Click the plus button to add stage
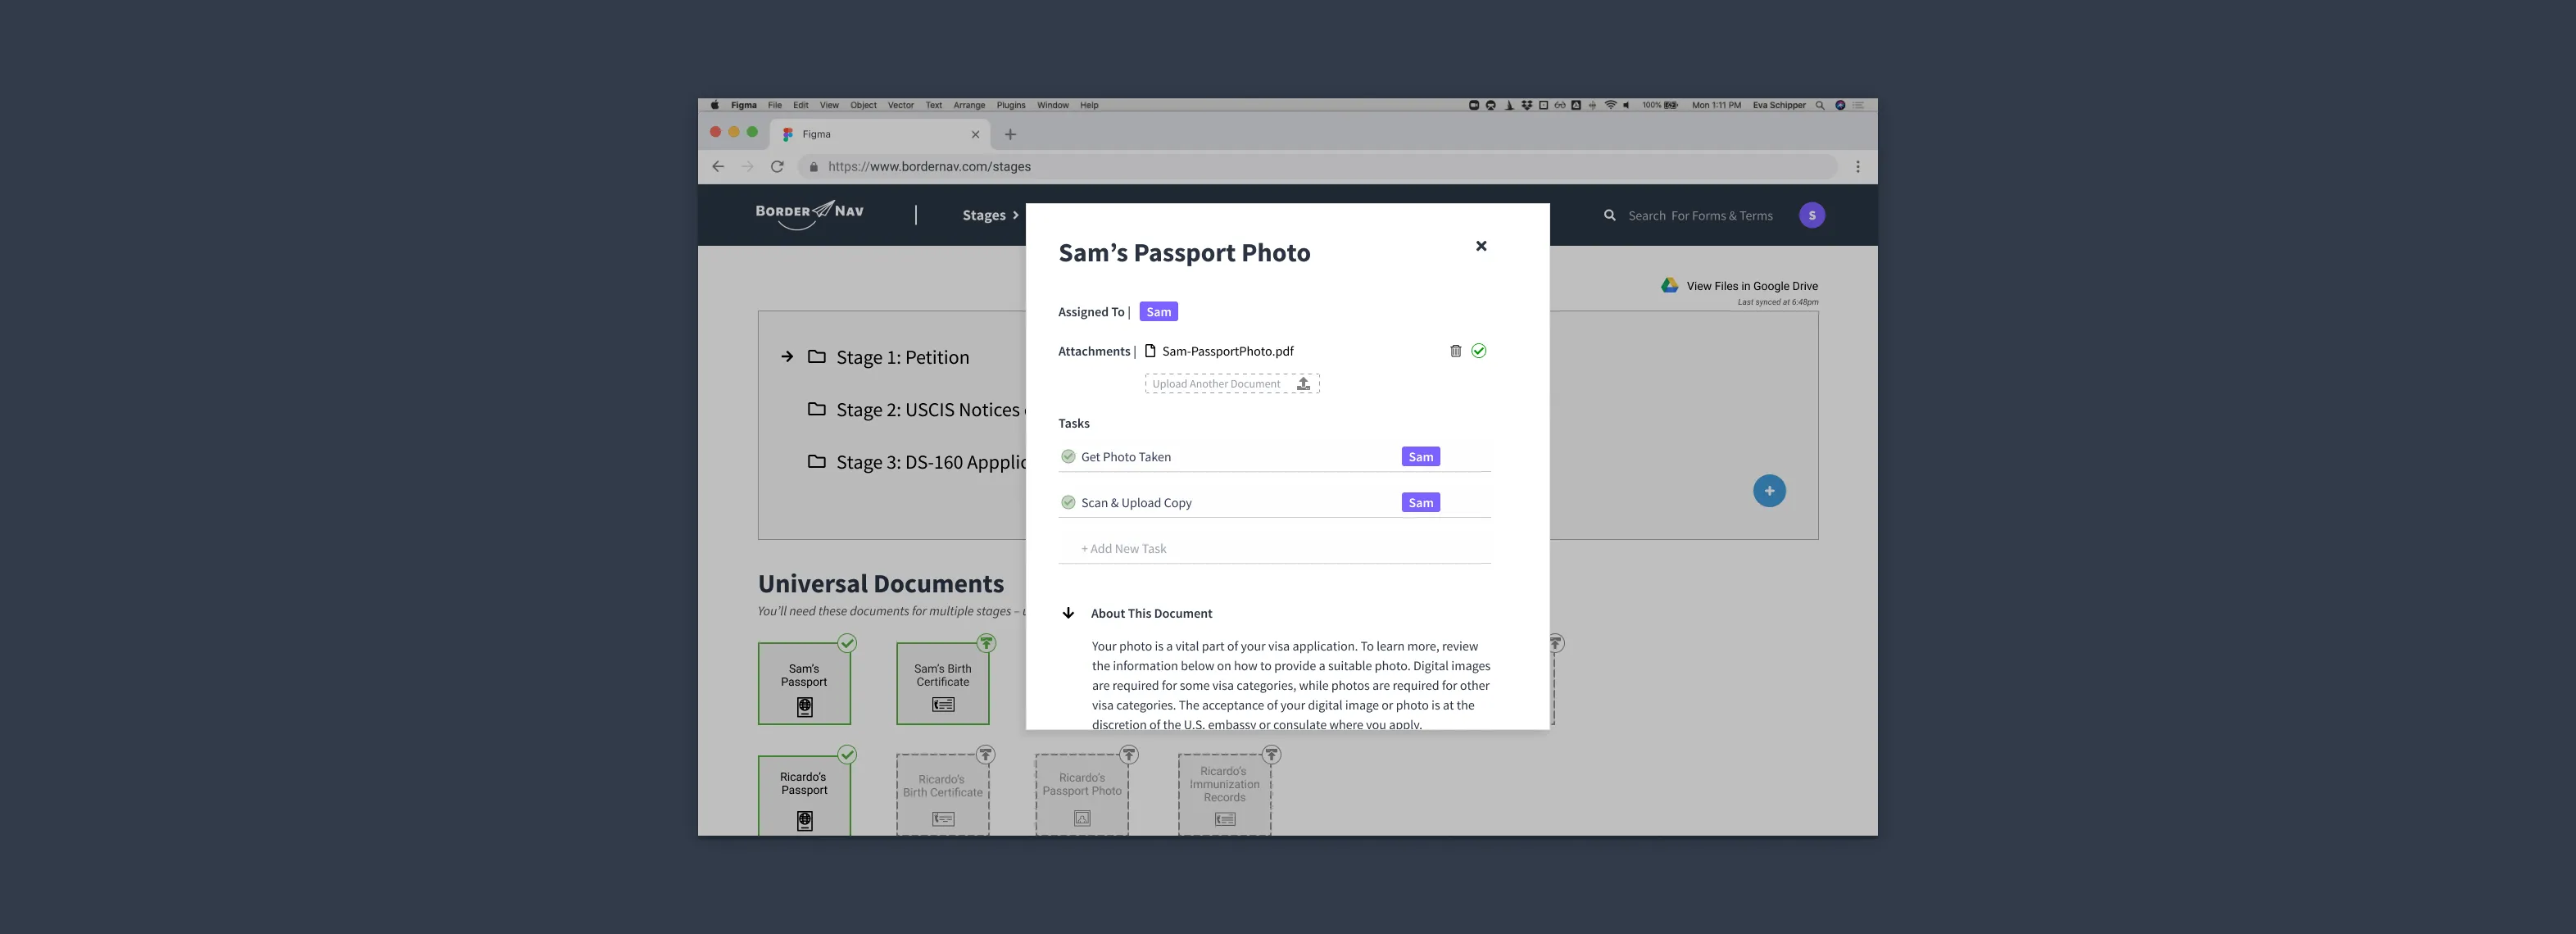 pos(1771,491)
